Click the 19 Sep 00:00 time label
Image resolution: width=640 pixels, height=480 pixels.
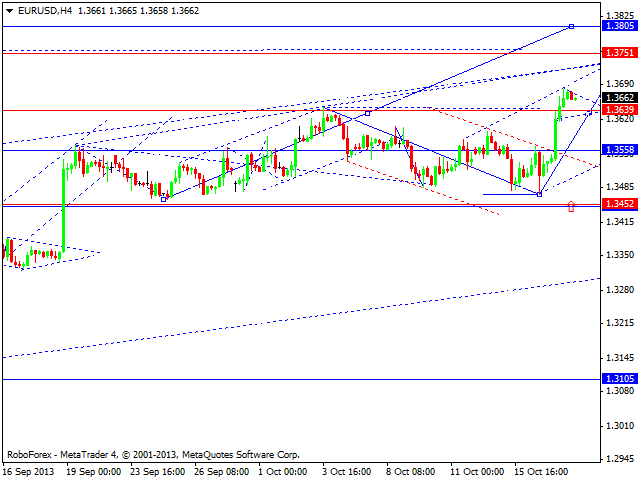tap(94, 471)
